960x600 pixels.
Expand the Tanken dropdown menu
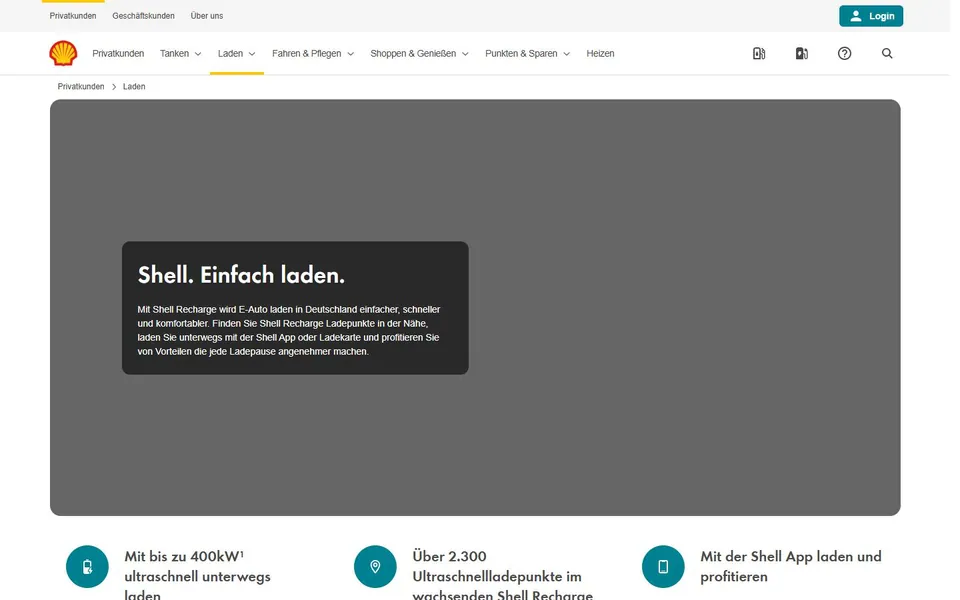(181, 53)
